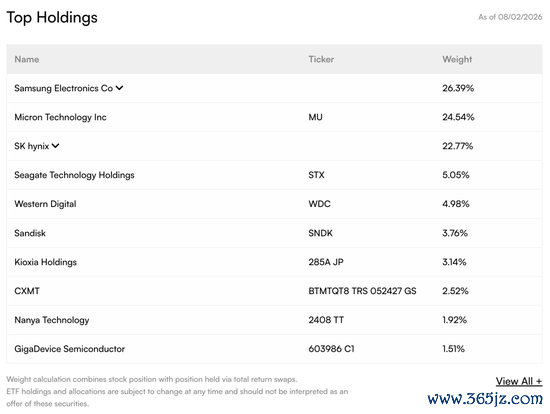Select the Western Digital row
The width and height of the screenshot is (550, 414).
click(274, 204)
